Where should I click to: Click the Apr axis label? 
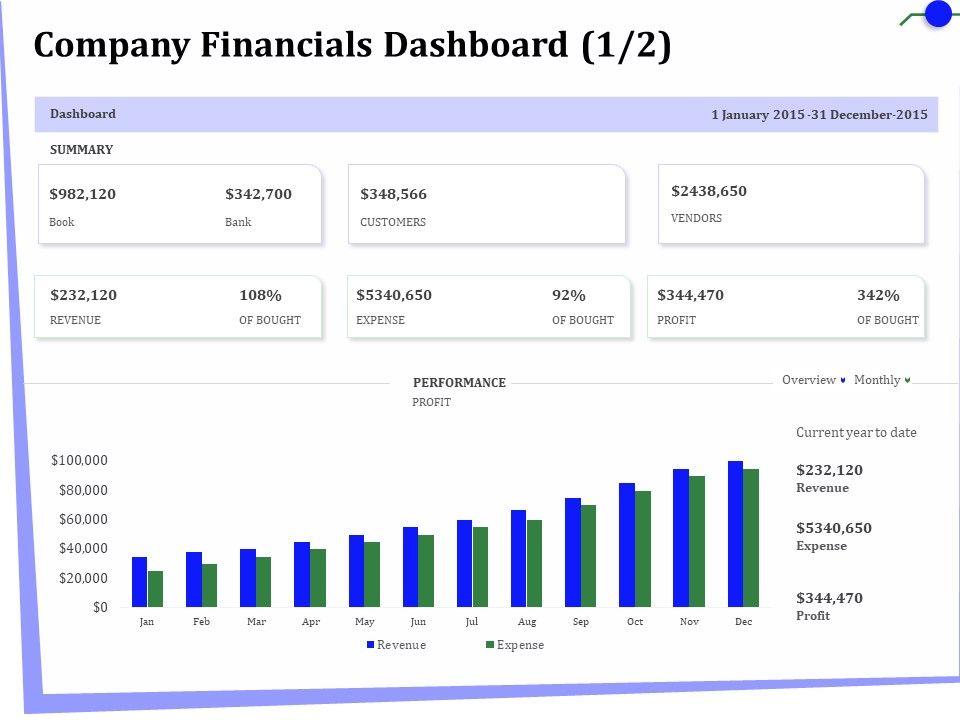[x=311, y=621]
